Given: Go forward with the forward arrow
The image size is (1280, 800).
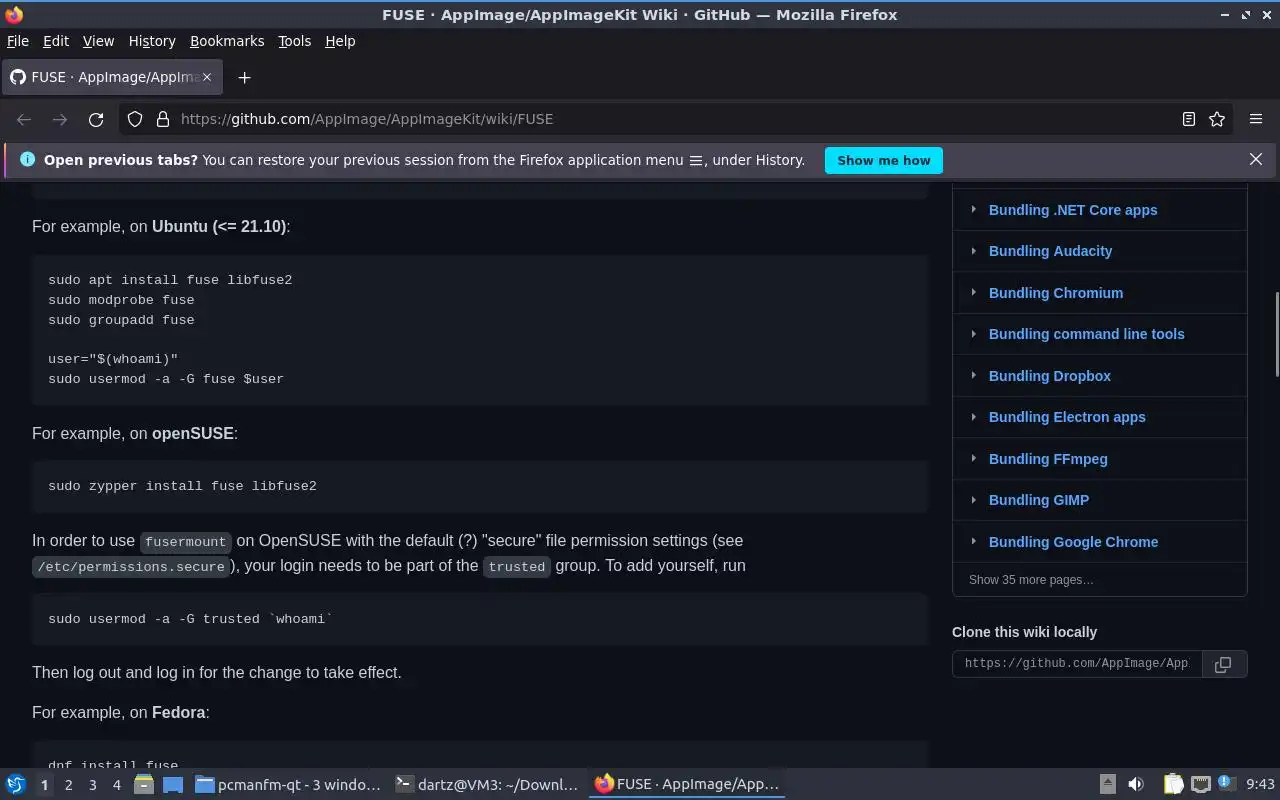Looking at the screenshot, I should [x=60, y=119].
